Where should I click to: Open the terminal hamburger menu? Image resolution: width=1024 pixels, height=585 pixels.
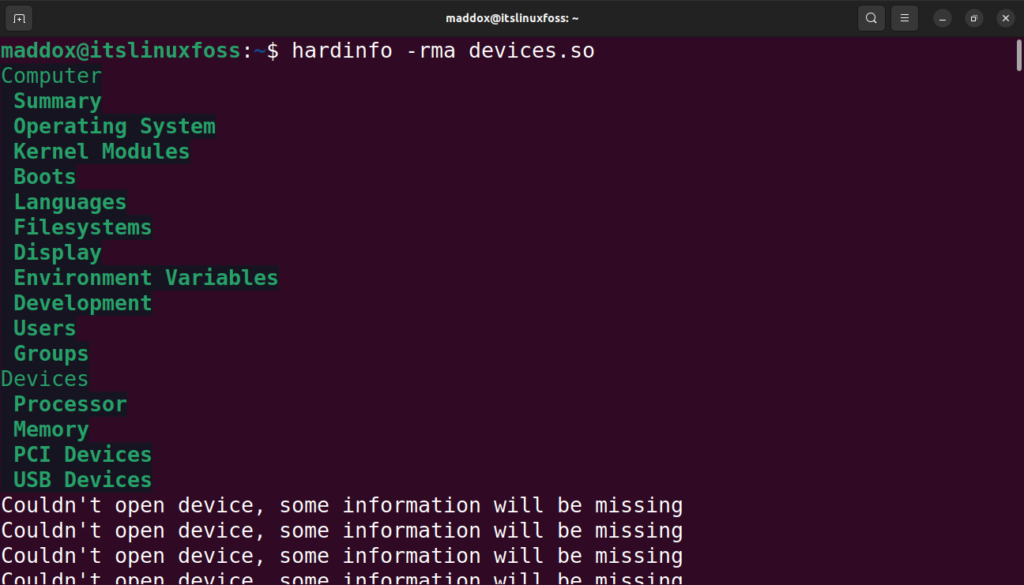pos(905,17)
